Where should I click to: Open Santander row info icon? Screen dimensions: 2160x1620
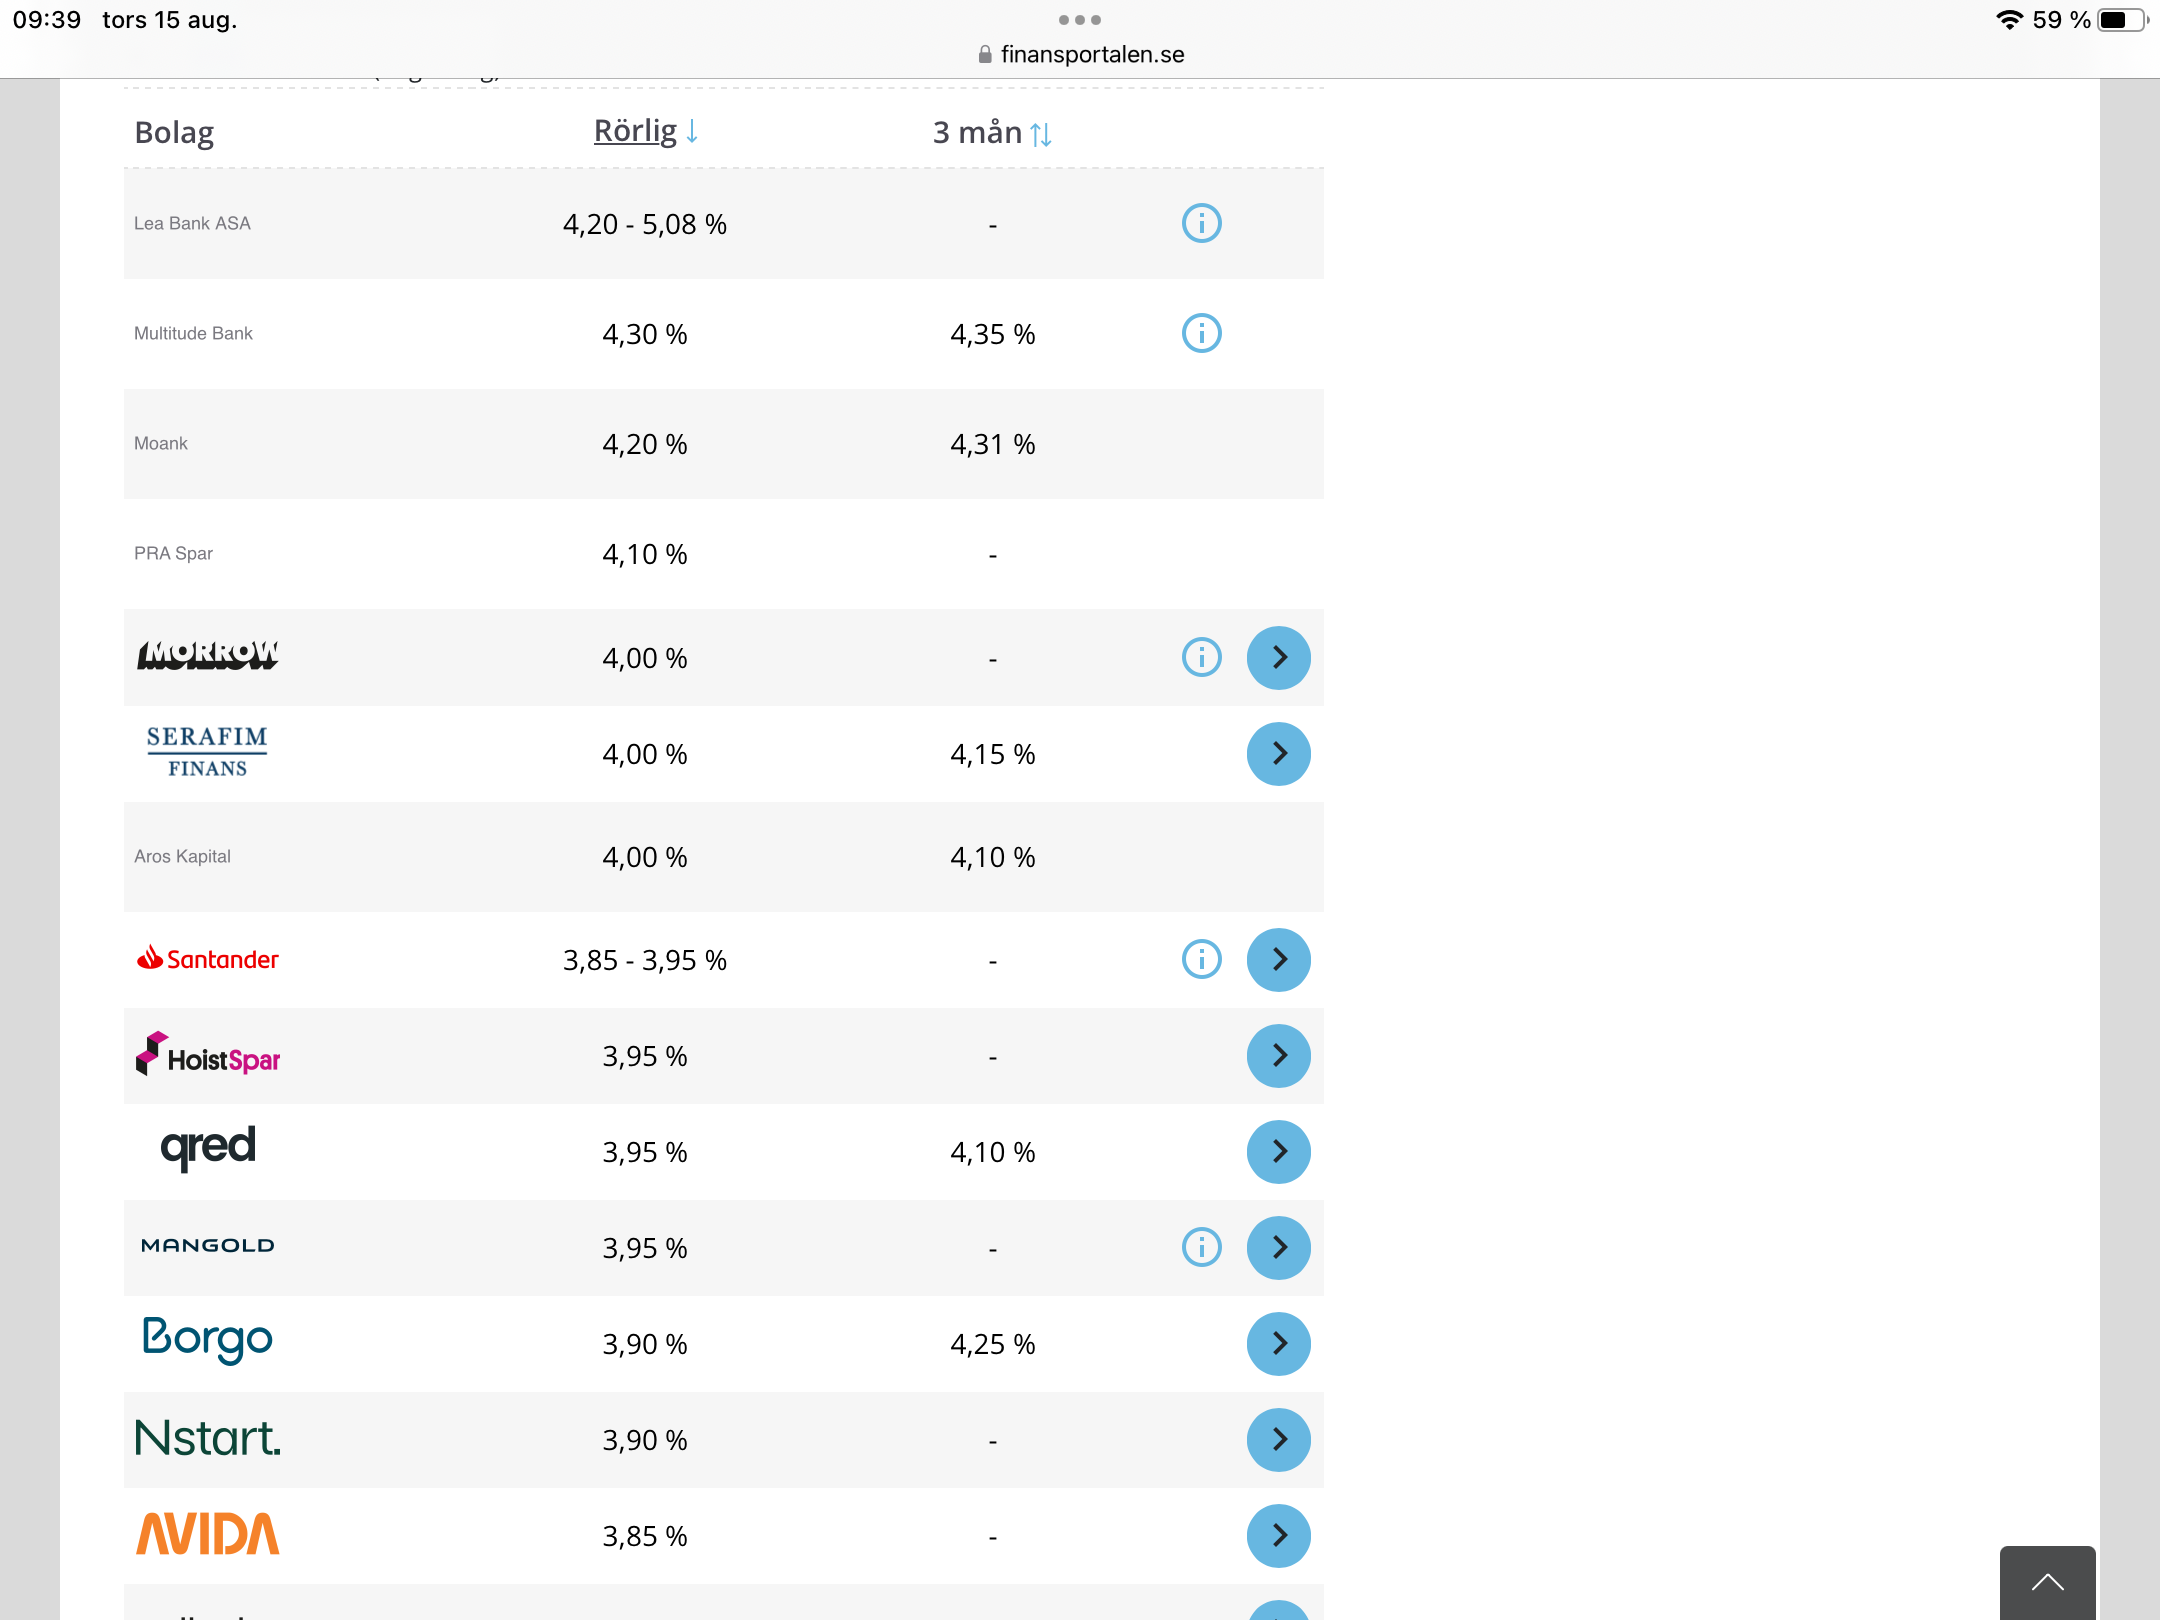tap(1201, 959)
